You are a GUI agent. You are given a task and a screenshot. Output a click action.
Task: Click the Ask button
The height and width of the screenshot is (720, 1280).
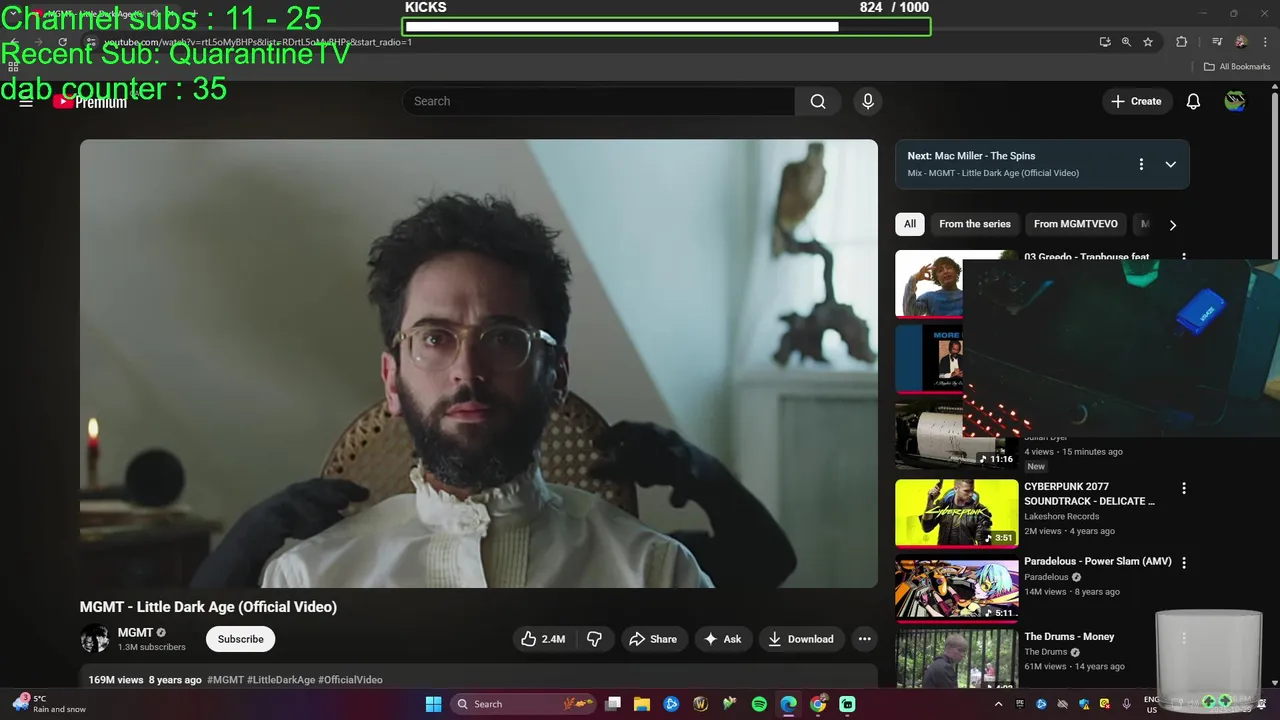[x=723, y=639]
